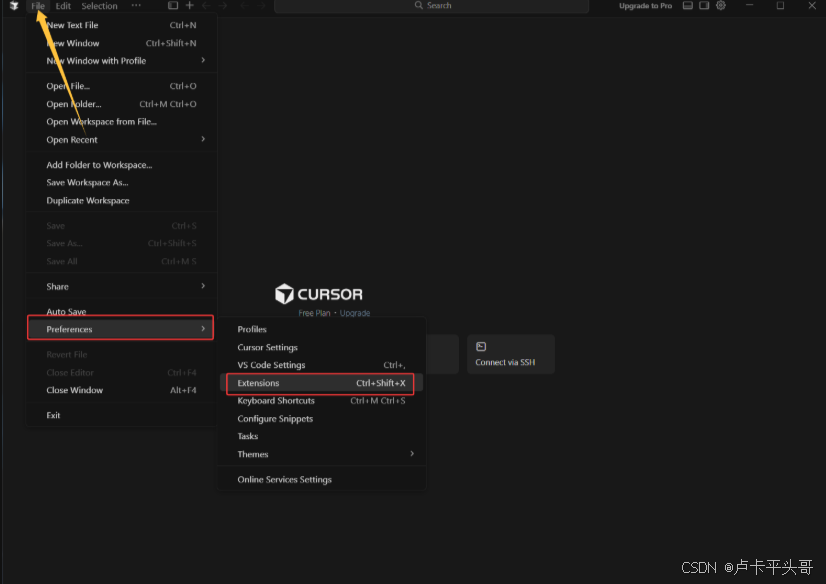Click the search magnifier icon
This screenshot has width=826, height=584.
pos(419,5)
